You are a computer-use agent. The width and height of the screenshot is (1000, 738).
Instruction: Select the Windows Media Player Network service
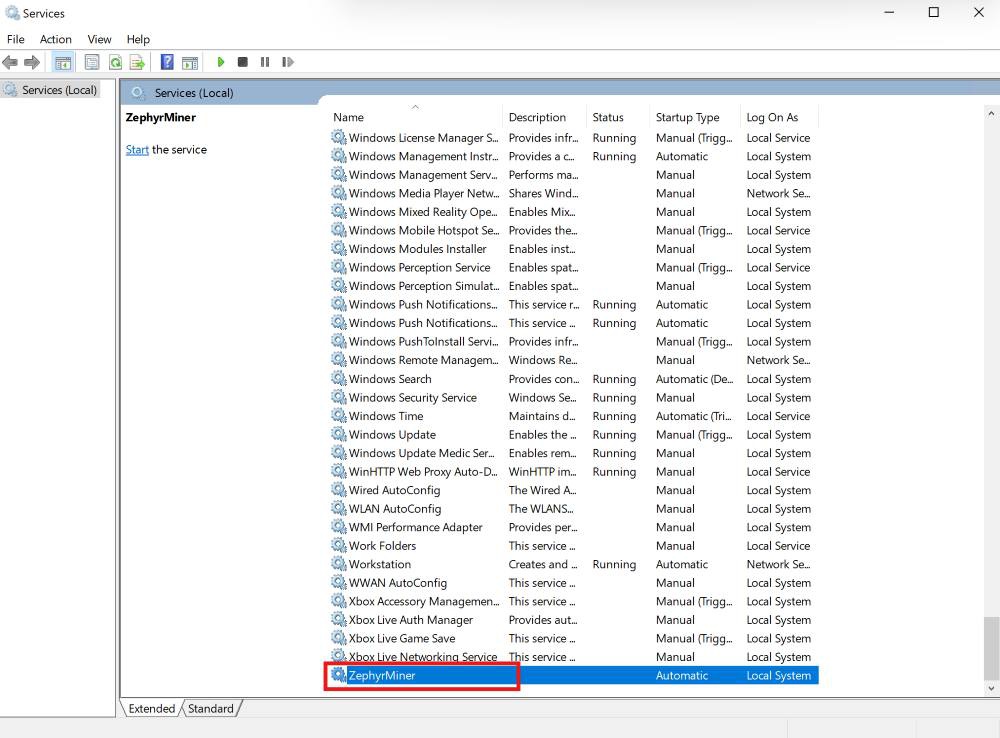coord(573,193)
